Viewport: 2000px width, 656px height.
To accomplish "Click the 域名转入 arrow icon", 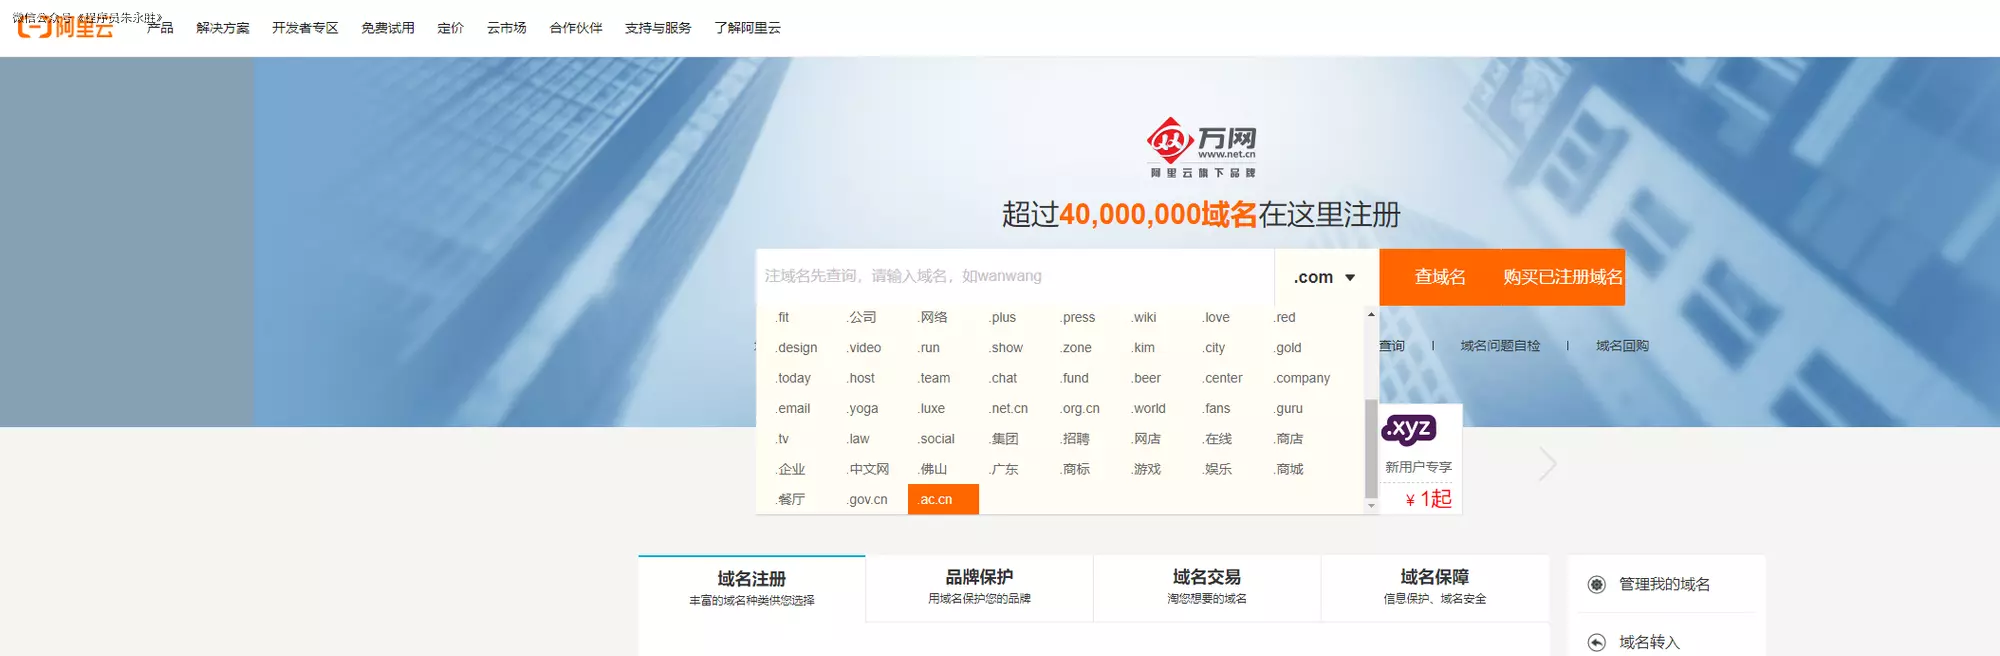I will click(1597, 642).
